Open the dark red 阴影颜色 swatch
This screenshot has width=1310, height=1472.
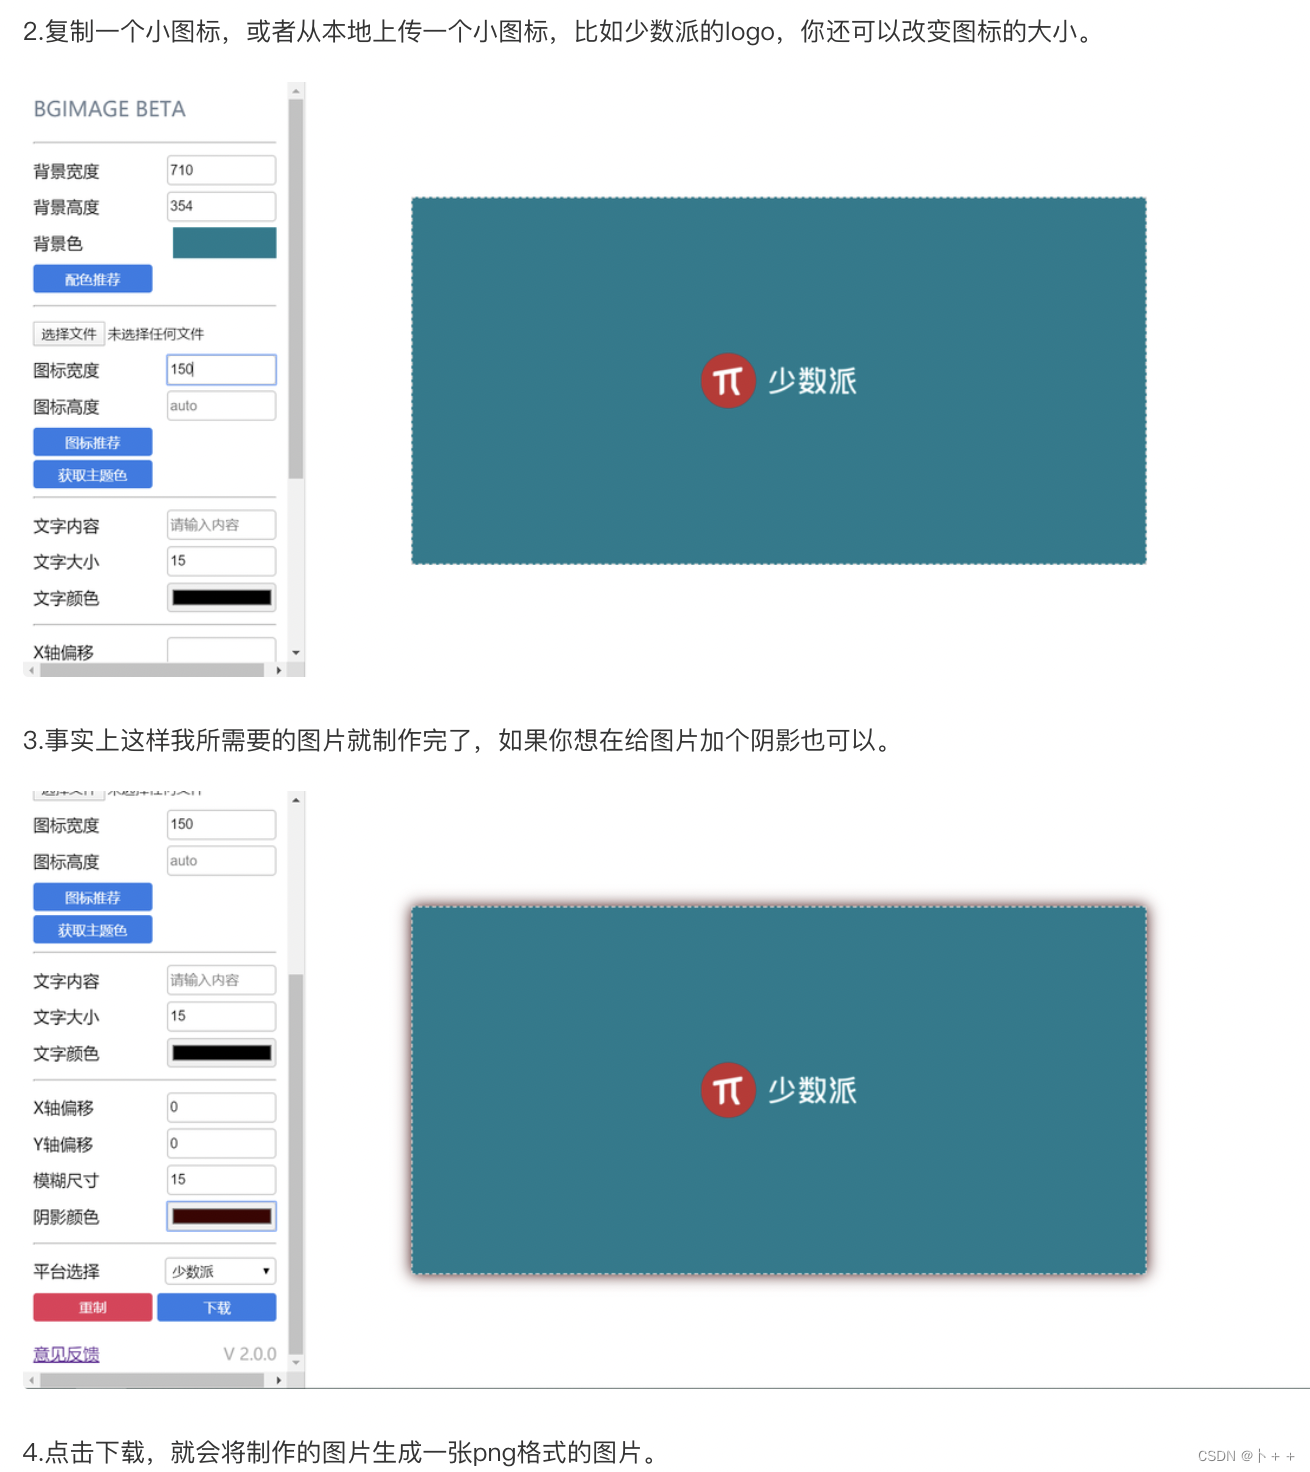tap(222, 1216)
